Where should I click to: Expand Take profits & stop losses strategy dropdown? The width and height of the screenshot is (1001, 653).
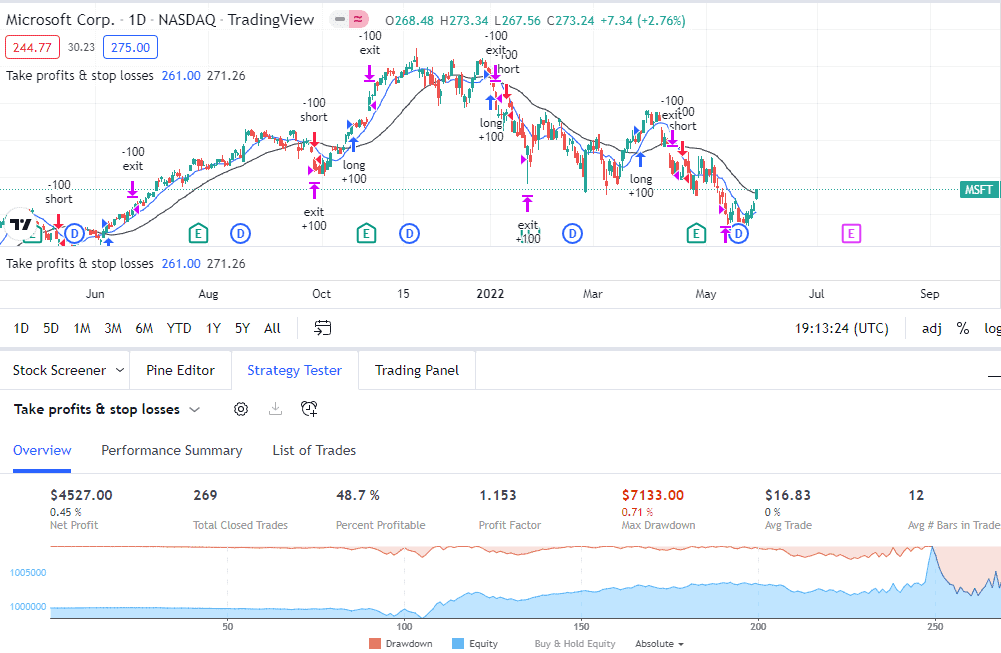tap(195, 409)
